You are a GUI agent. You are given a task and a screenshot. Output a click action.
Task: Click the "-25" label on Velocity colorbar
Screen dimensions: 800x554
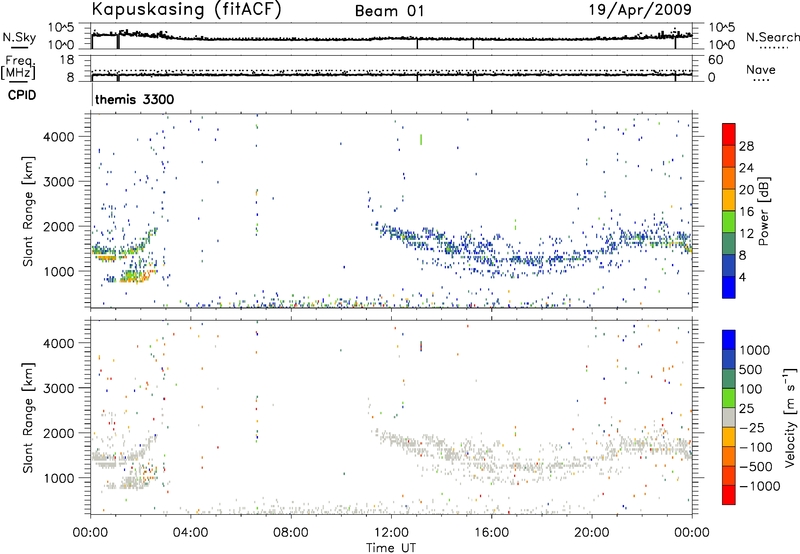pos(752,428)
